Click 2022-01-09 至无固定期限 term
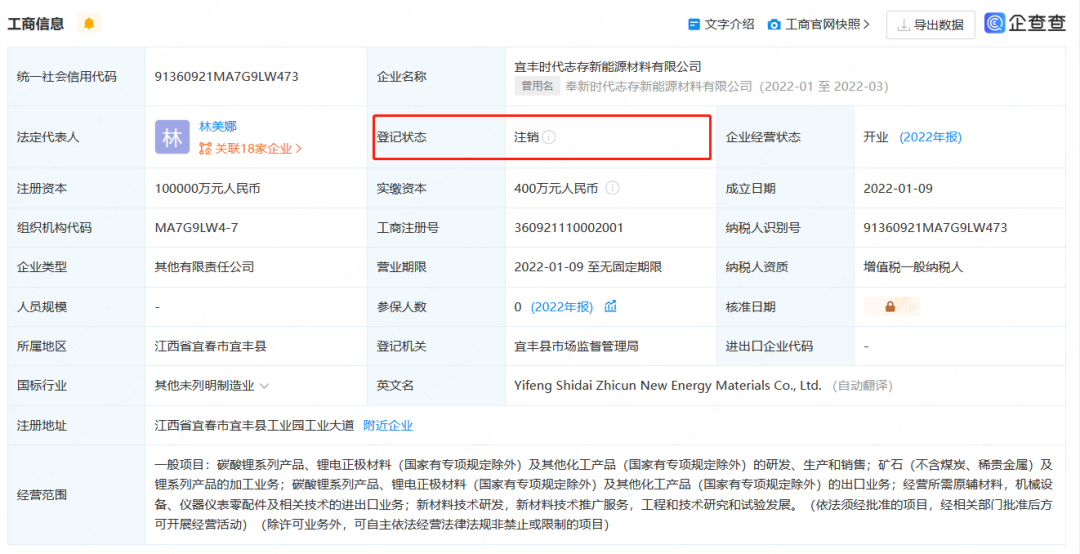The height and width of the screenshot is (554, 1080). (x=588, y=267)
